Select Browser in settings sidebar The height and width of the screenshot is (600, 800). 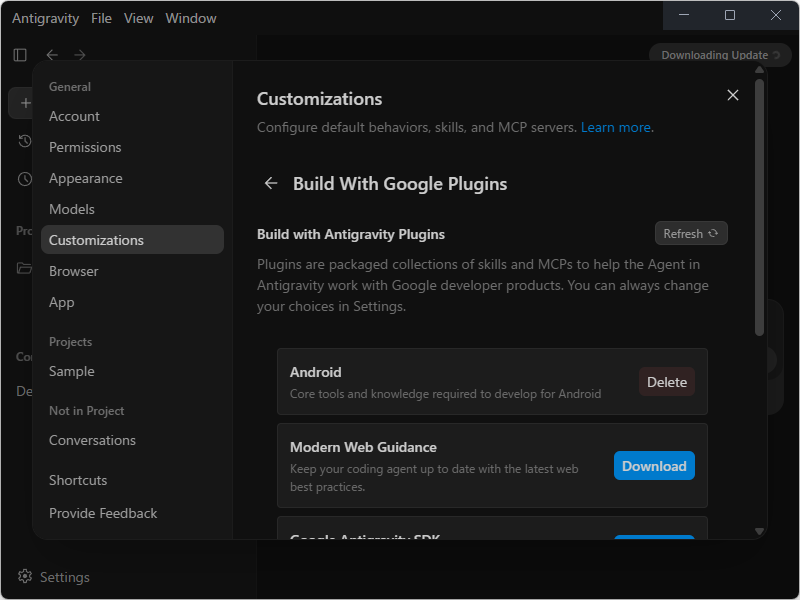(x=132, y=271)
